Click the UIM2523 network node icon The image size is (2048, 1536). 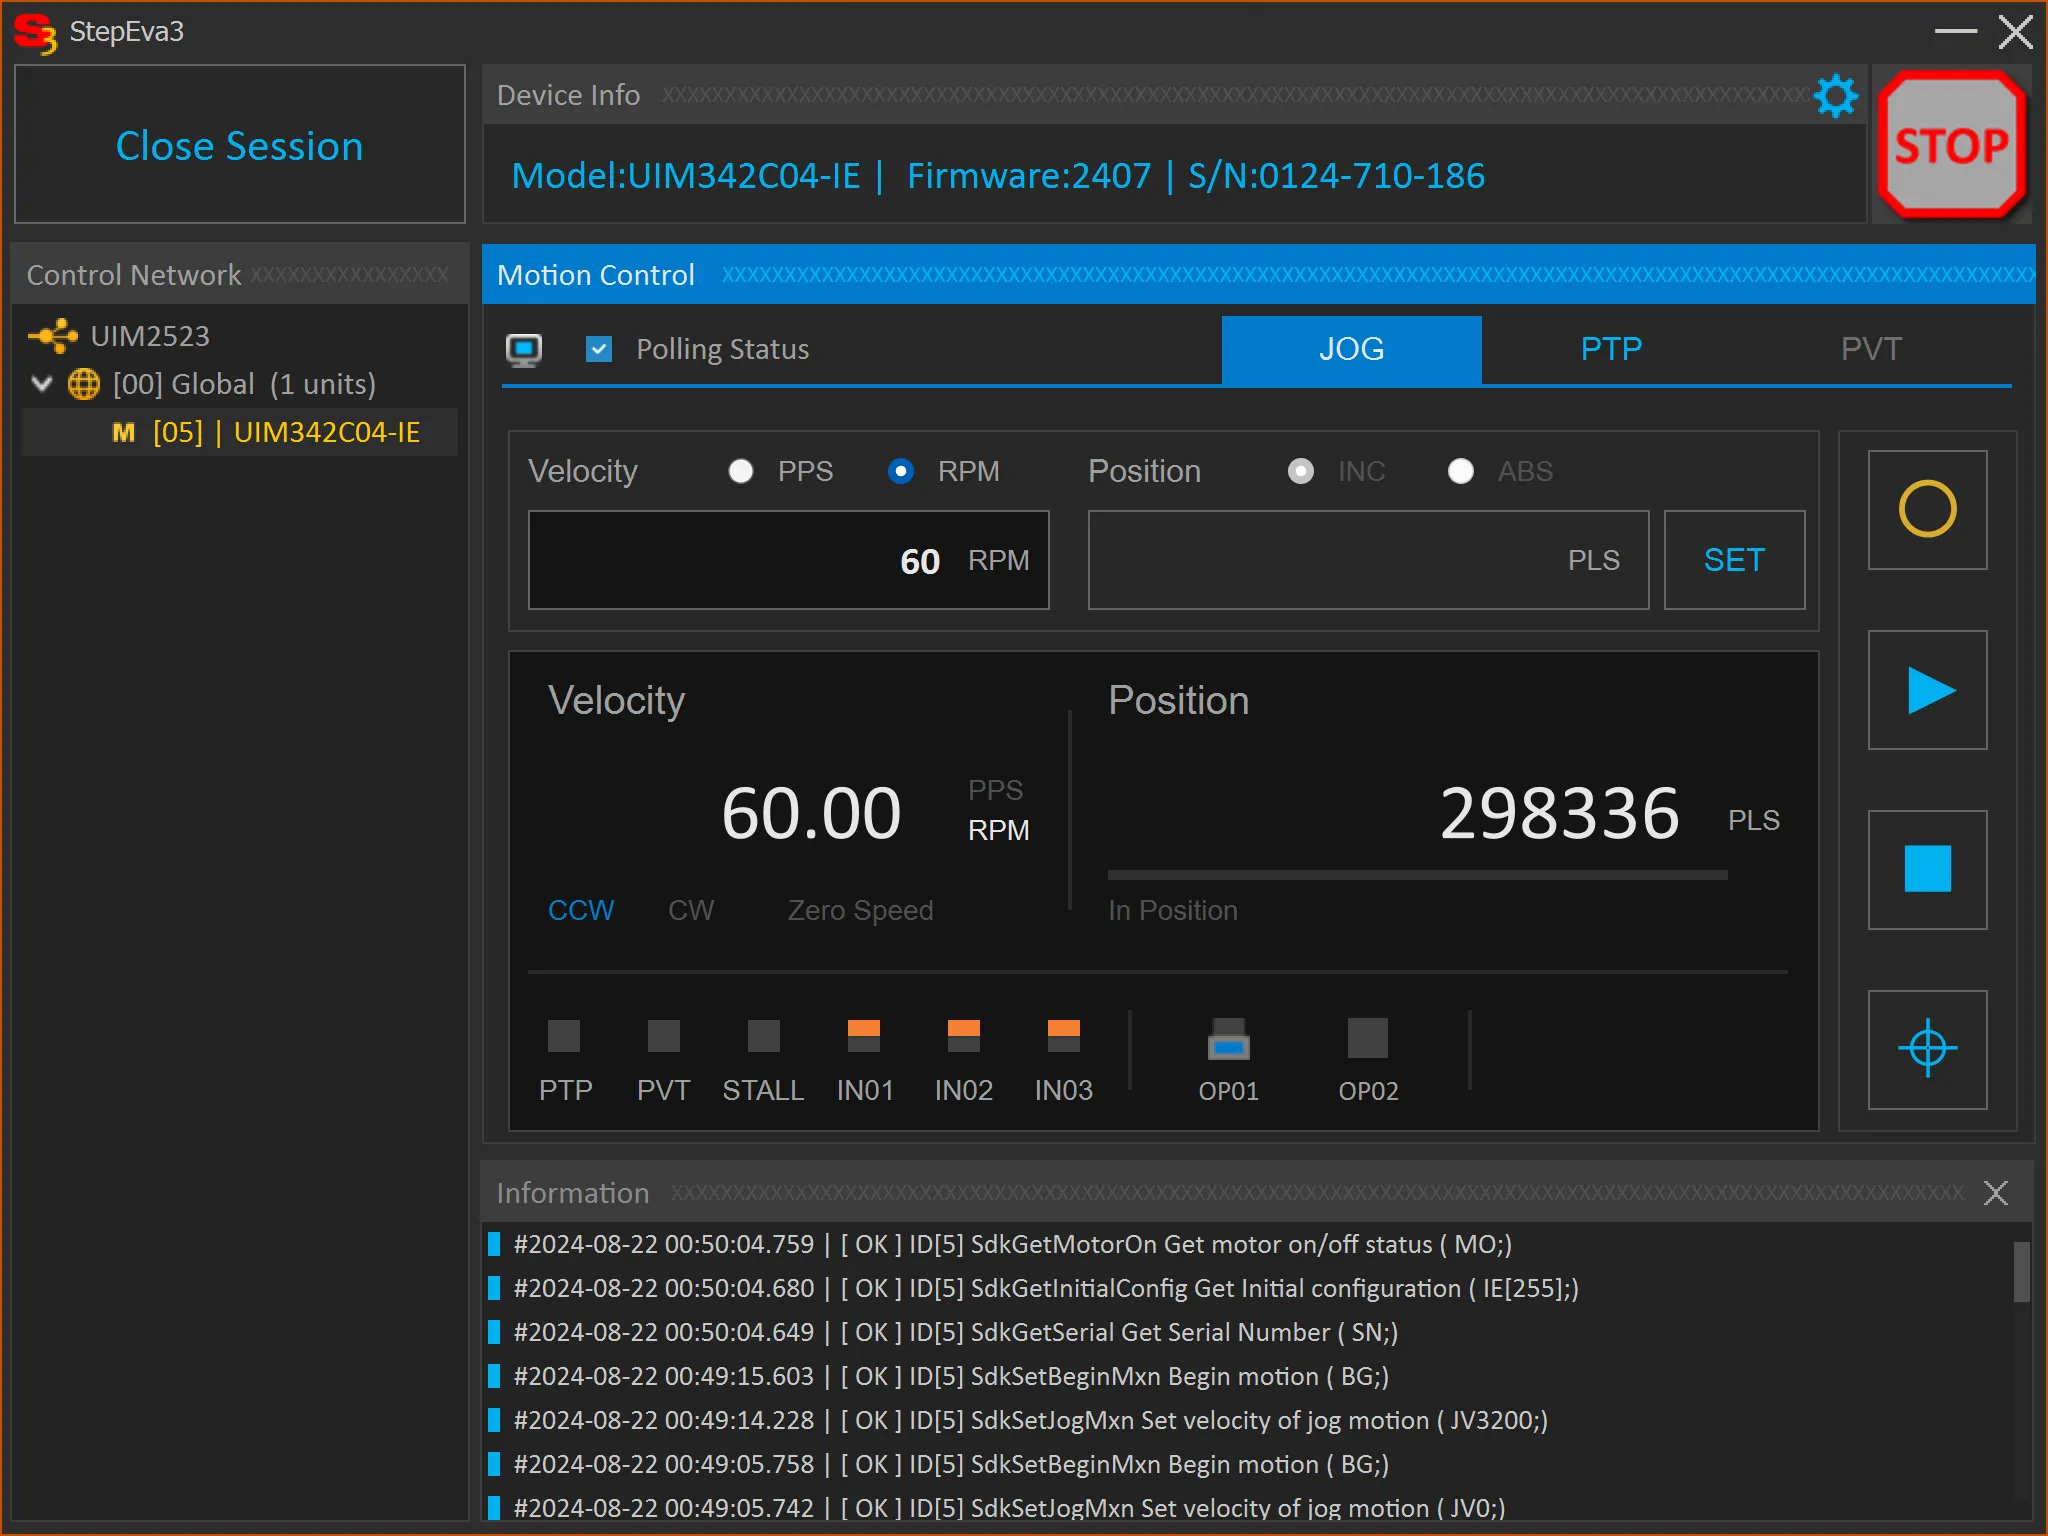(x=54, y=336)
